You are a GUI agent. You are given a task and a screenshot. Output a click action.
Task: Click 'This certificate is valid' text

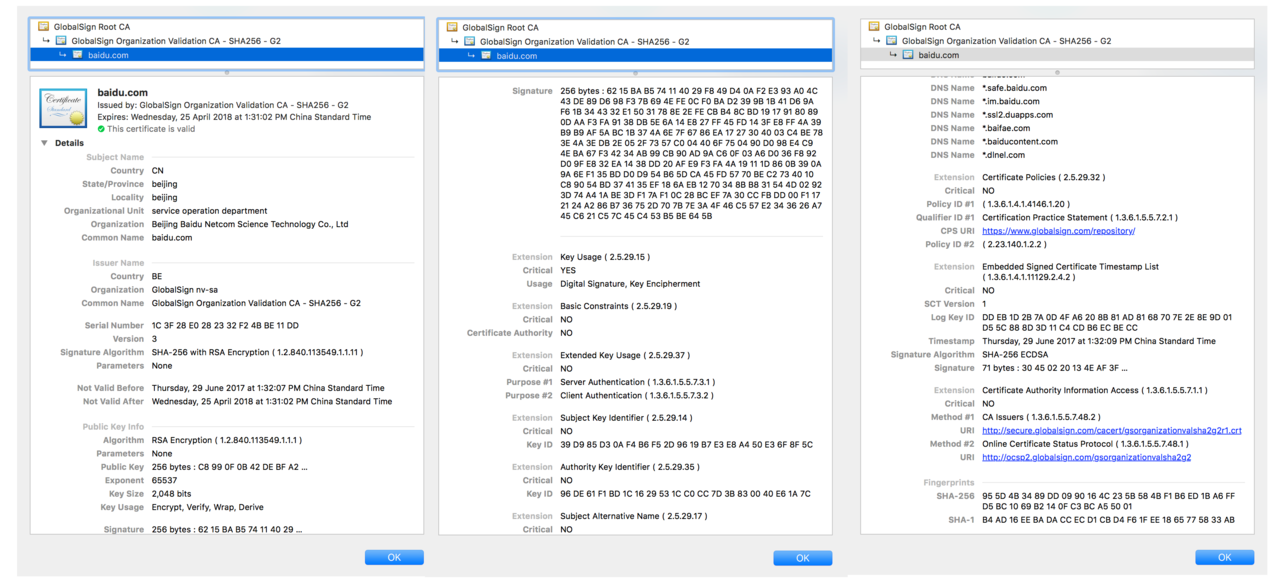tap(151, 129)
